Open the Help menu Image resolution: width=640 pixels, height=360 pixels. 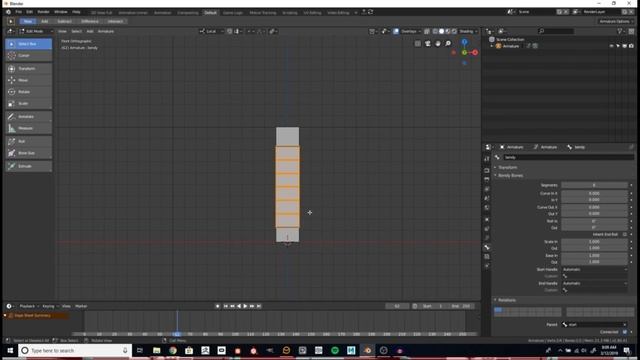[76, 12]
